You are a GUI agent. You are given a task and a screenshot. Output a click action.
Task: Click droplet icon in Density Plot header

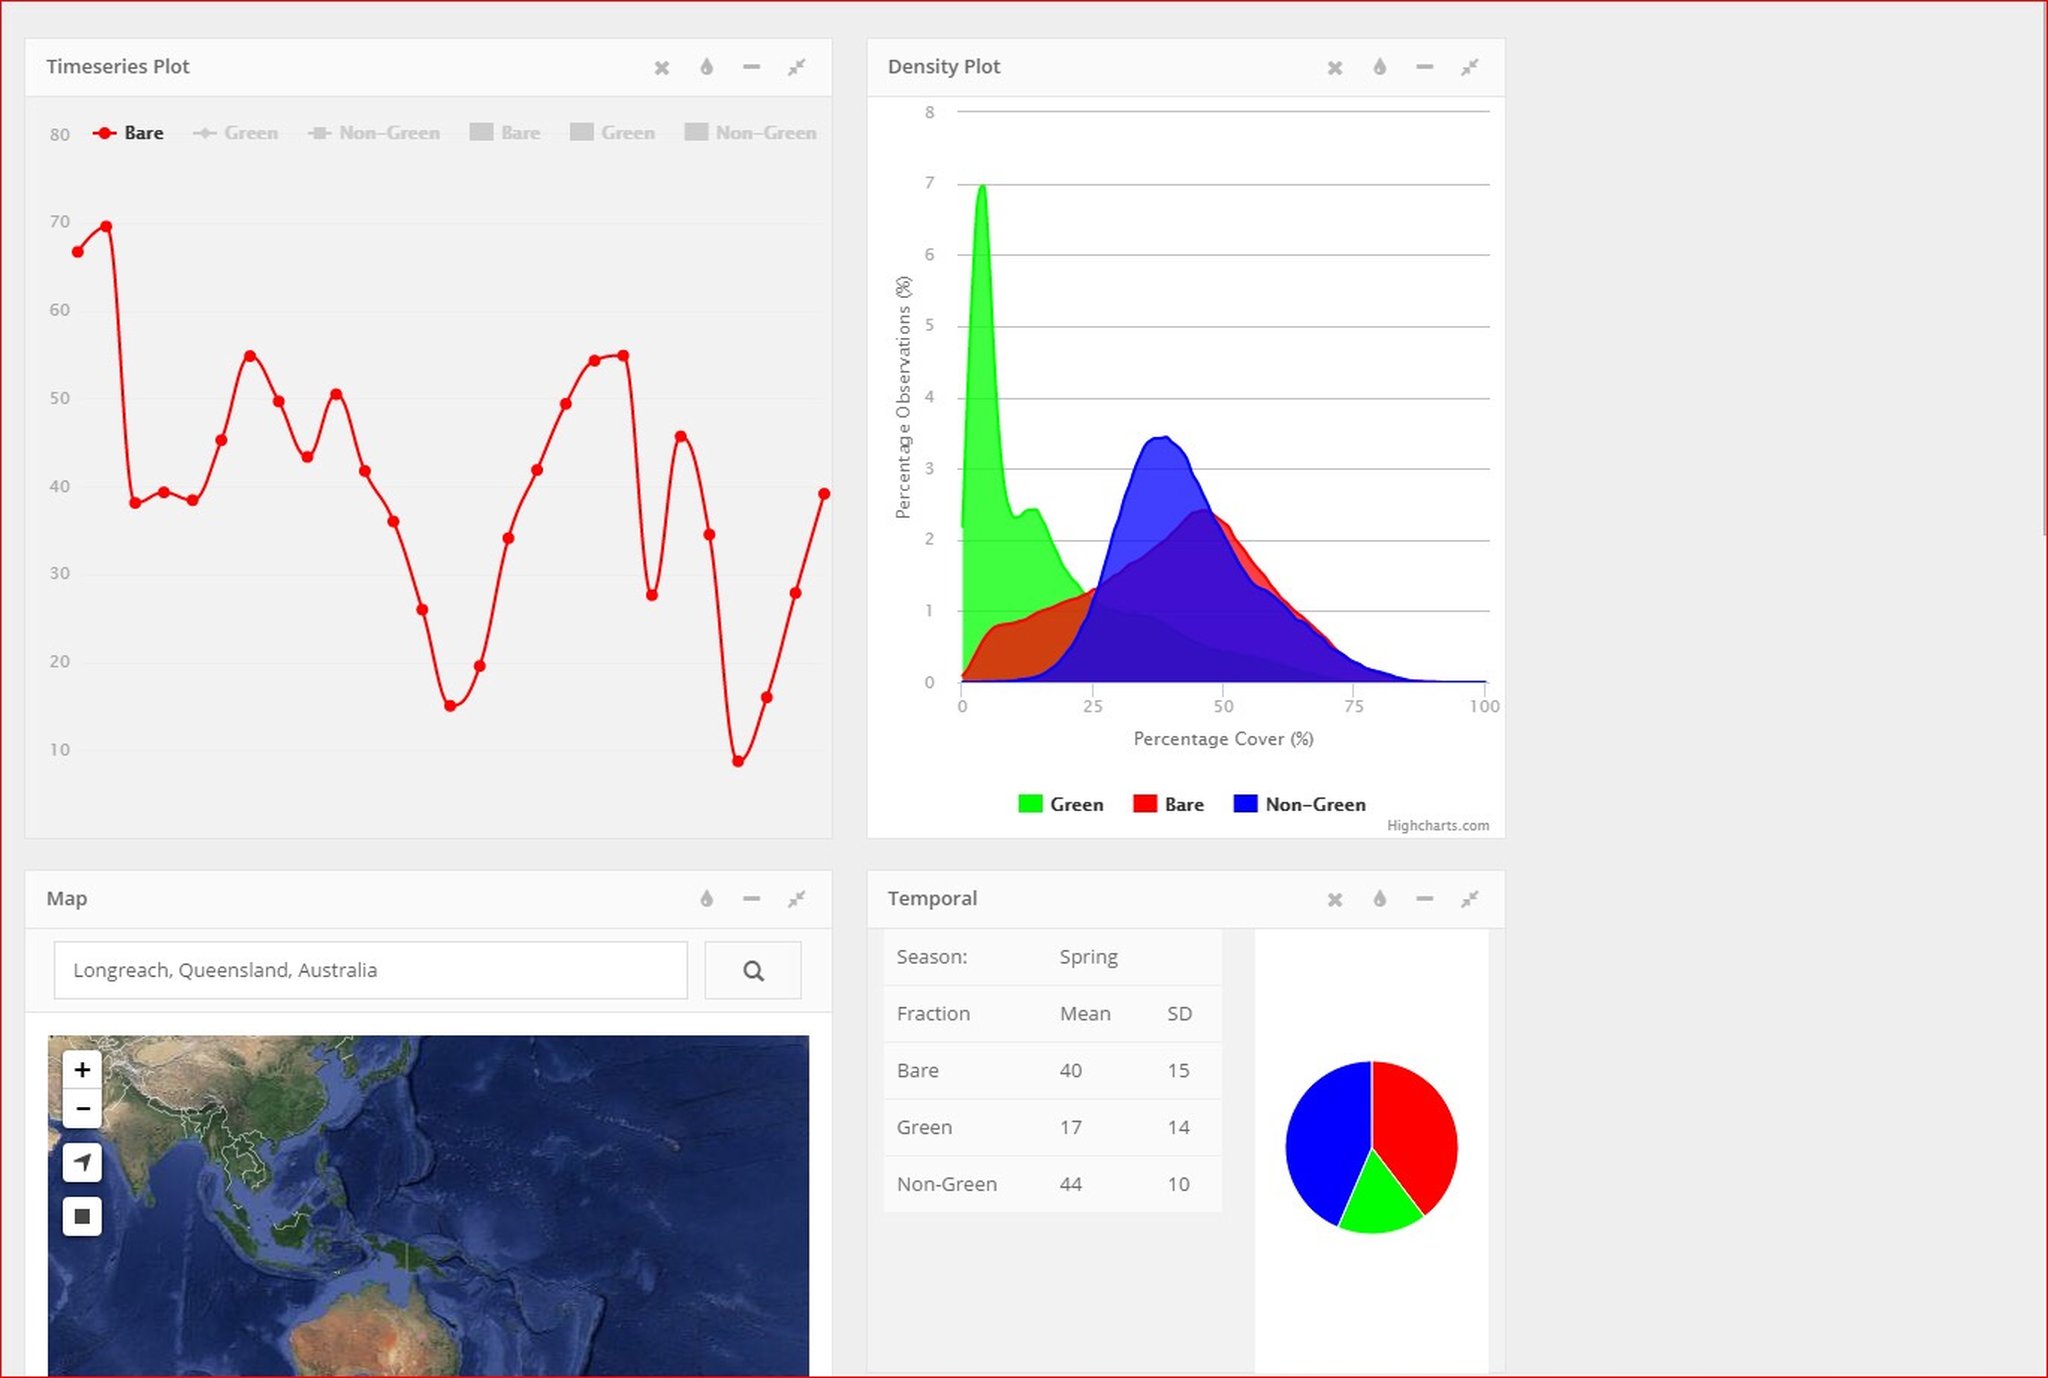point(1380,67)
